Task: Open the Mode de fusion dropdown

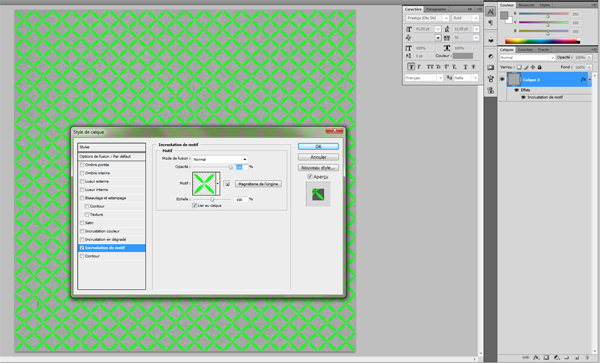Action: pos(220,159)
